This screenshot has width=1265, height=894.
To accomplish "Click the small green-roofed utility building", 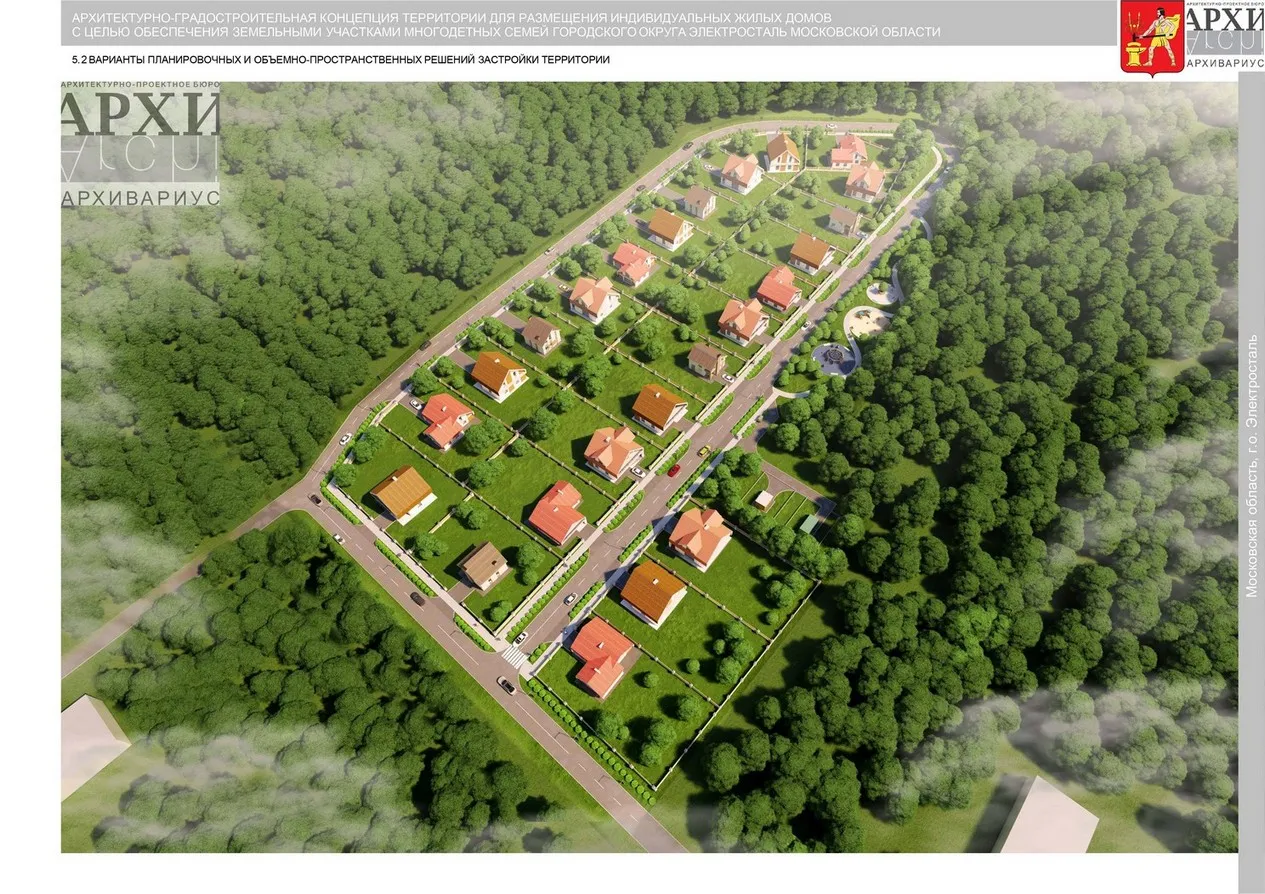I will [808, 522].
